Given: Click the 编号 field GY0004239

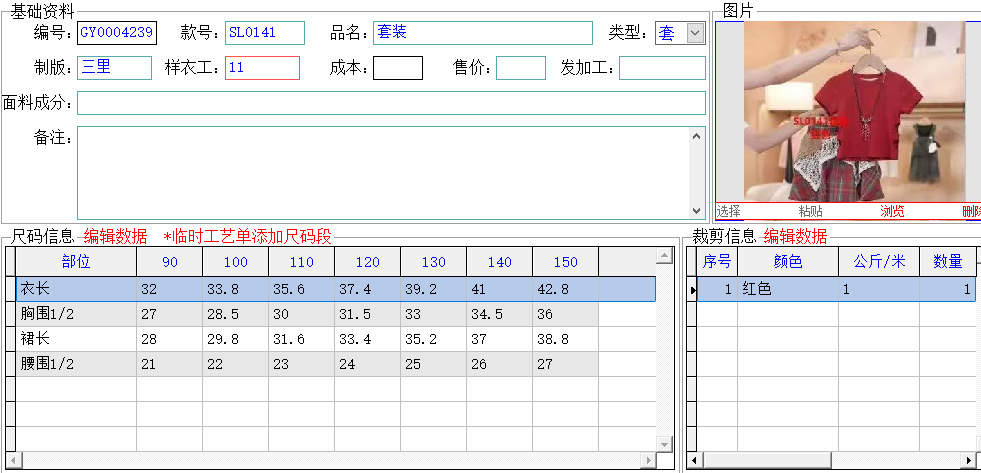Looking at the screenshot, I should (x=117, y=33).
